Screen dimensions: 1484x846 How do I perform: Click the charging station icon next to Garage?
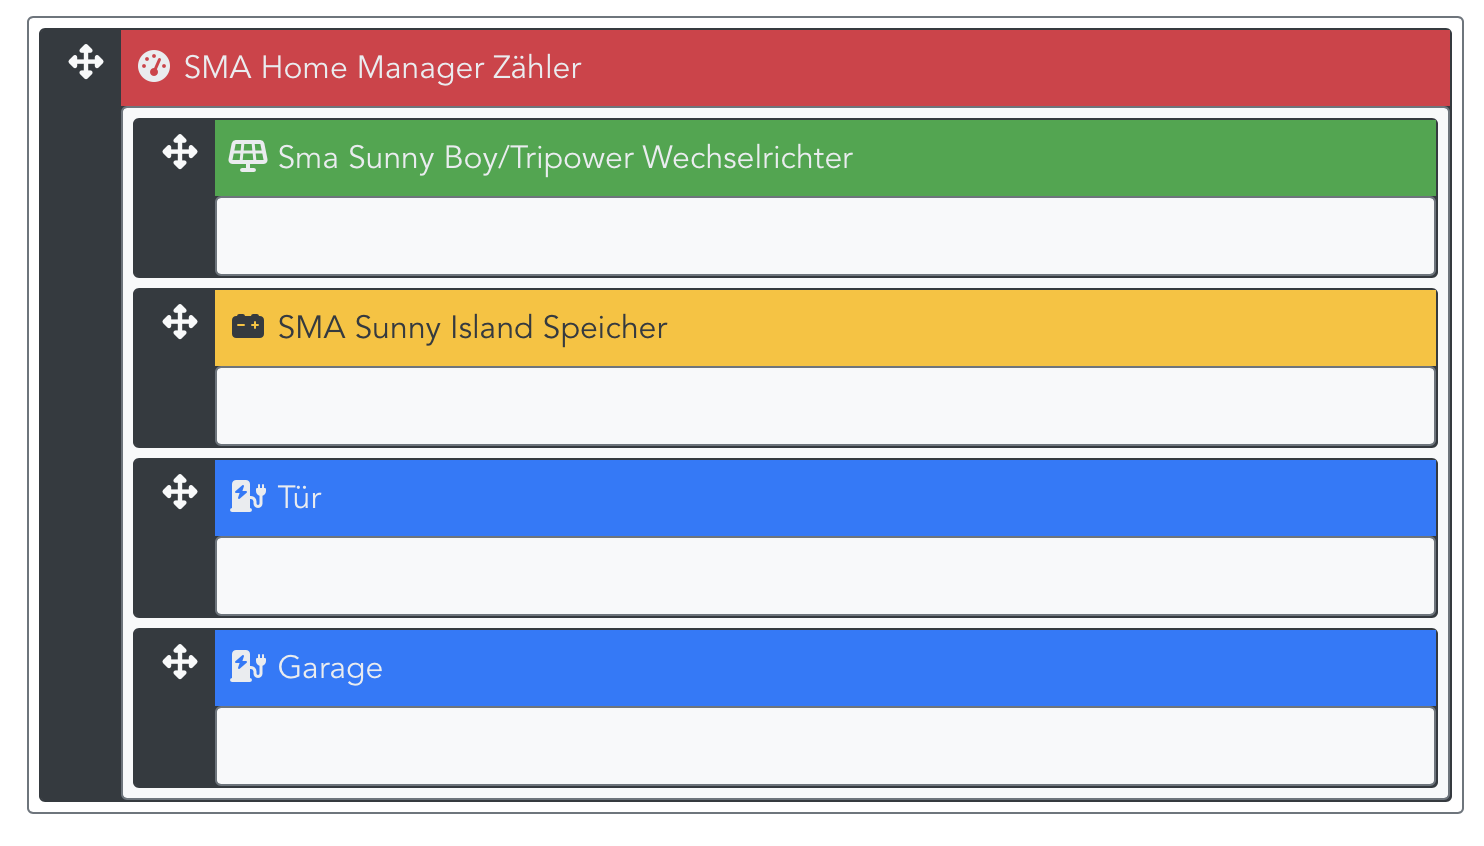(x=248, y=666)
